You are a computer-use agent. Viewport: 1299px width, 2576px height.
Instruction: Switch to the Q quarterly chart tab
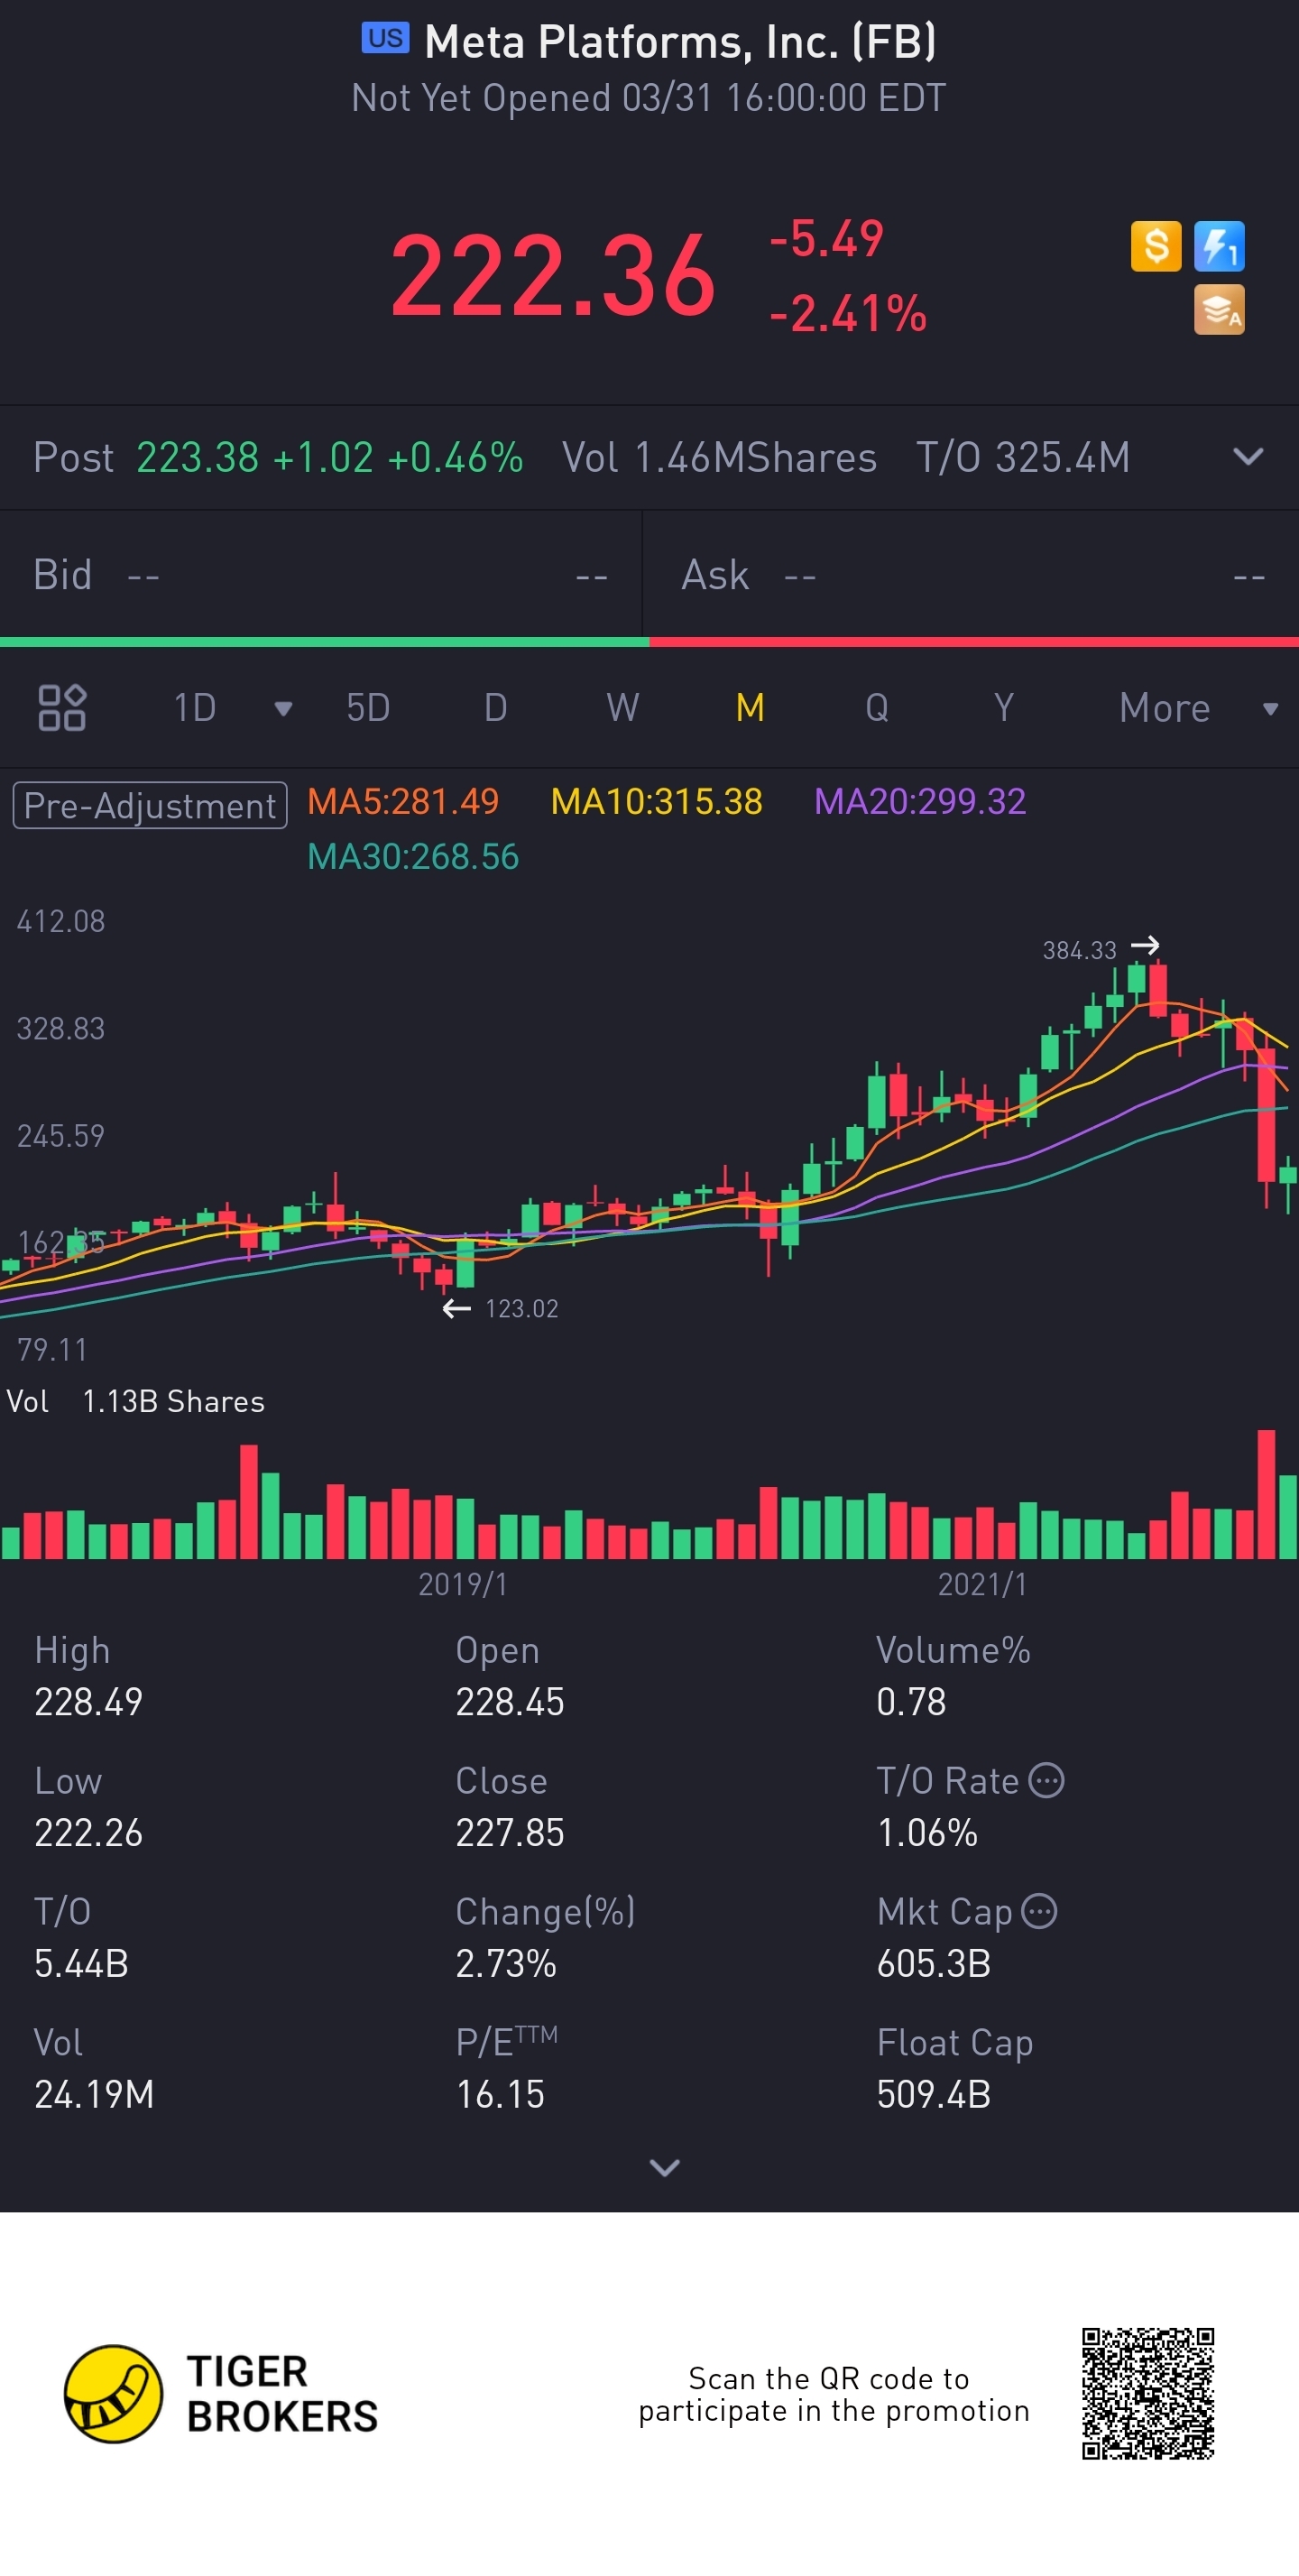[877, 708]
